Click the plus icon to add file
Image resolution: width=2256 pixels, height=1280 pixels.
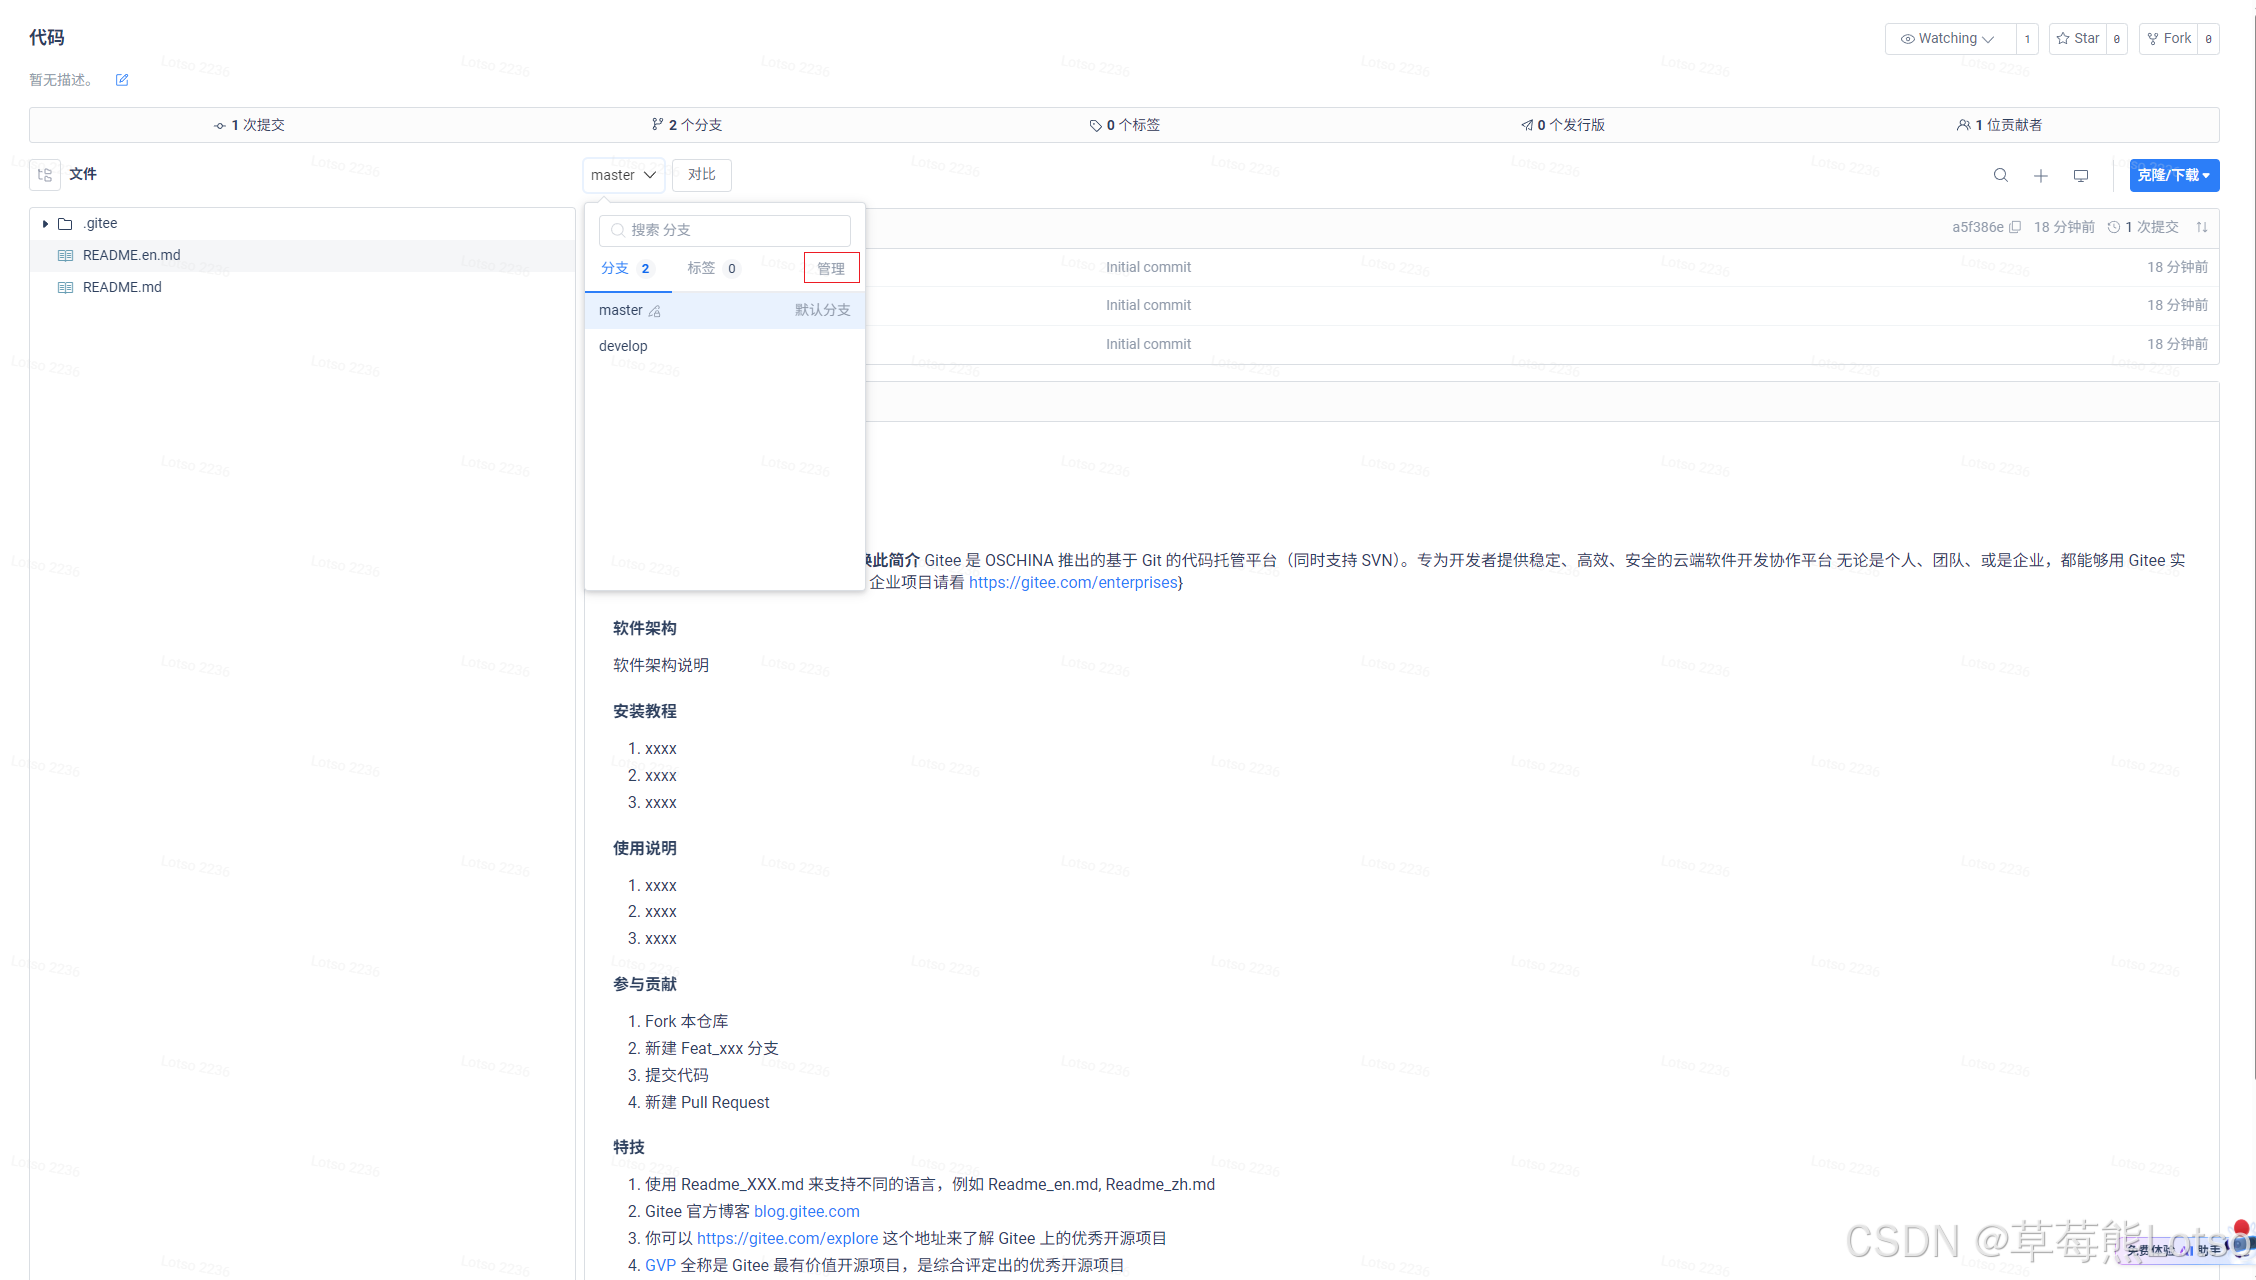2040,176
